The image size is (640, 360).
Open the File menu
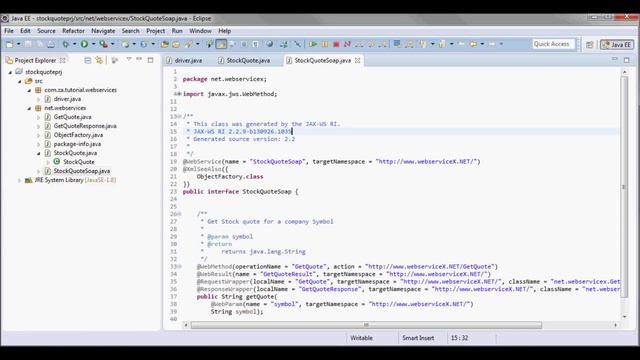click(x=9, y=31)
